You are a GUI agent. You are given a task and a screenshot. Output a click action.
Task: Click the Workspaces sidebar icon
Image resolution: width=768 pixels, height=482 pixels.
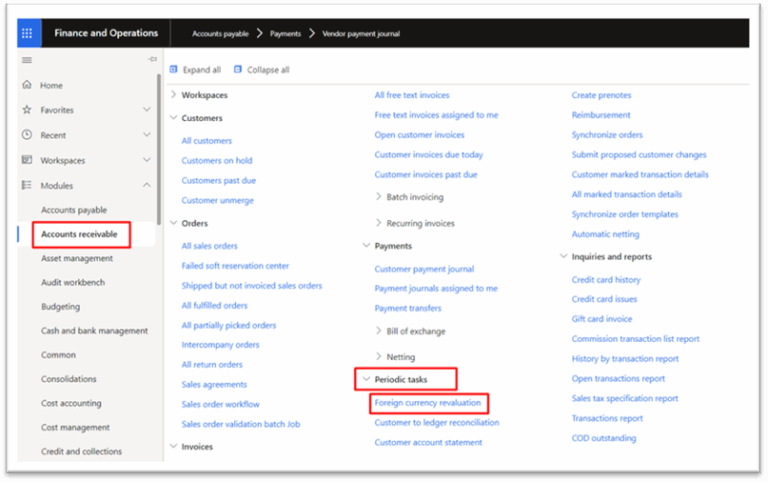click(x=27, y=160)
